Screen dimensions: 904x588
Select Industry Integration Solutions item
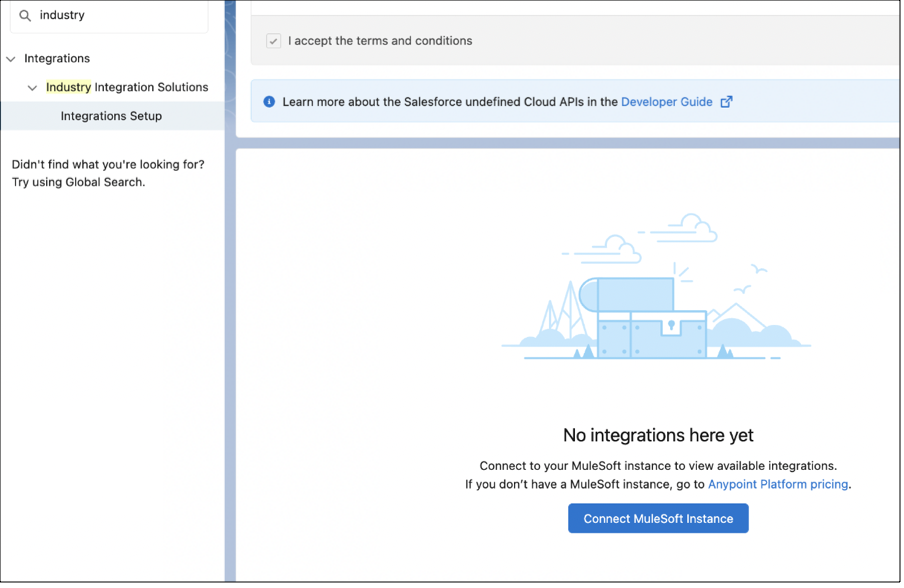tap(127, 87)
